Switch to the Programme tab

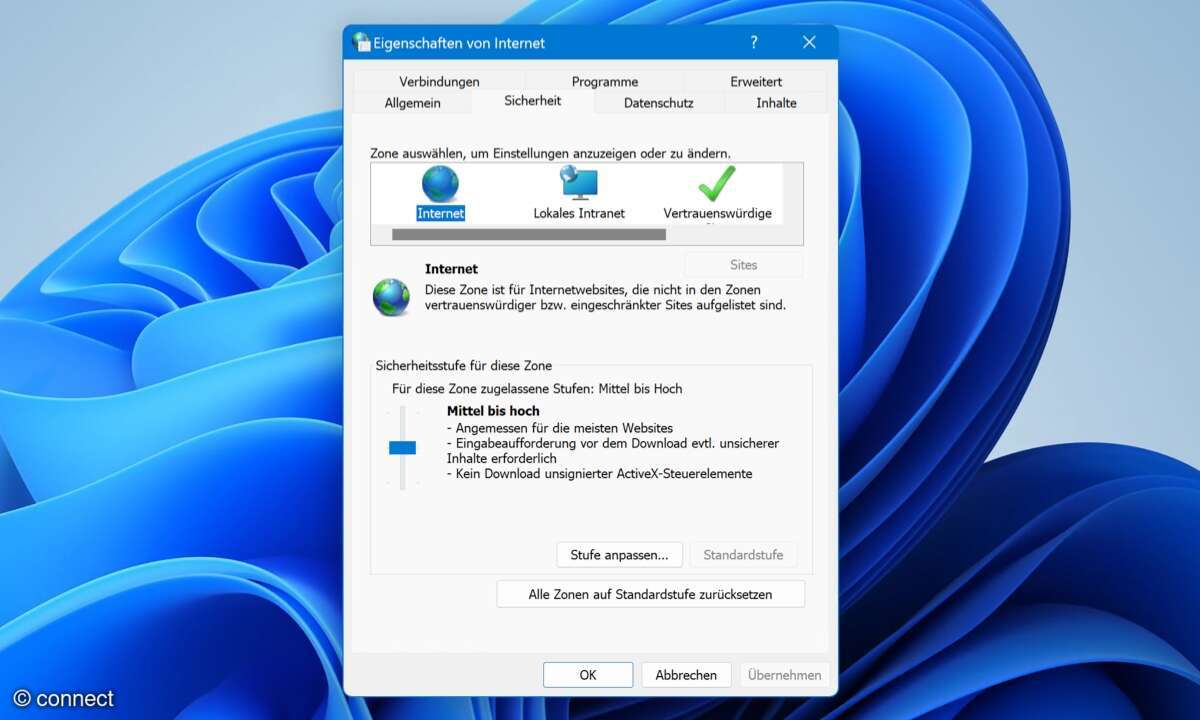[x=604, y=81]
